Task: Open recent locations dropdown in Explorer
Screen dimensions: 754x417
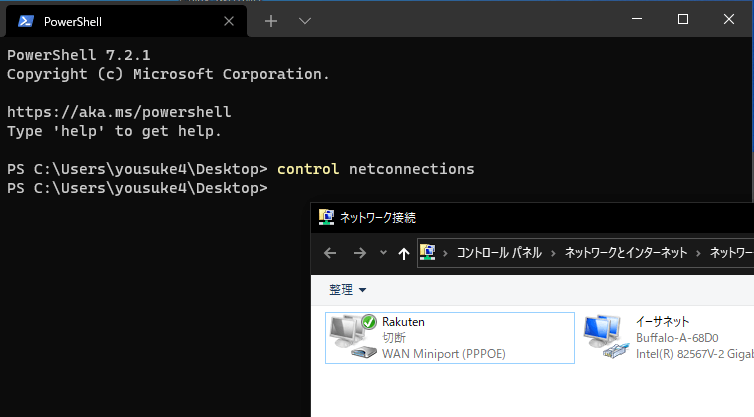Action: [383, 253]
